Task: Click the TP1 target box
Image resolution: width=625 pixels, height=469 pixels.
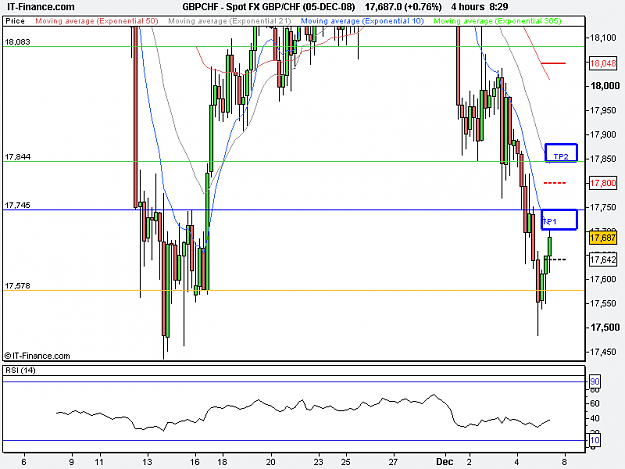Action: click(559, 220)
